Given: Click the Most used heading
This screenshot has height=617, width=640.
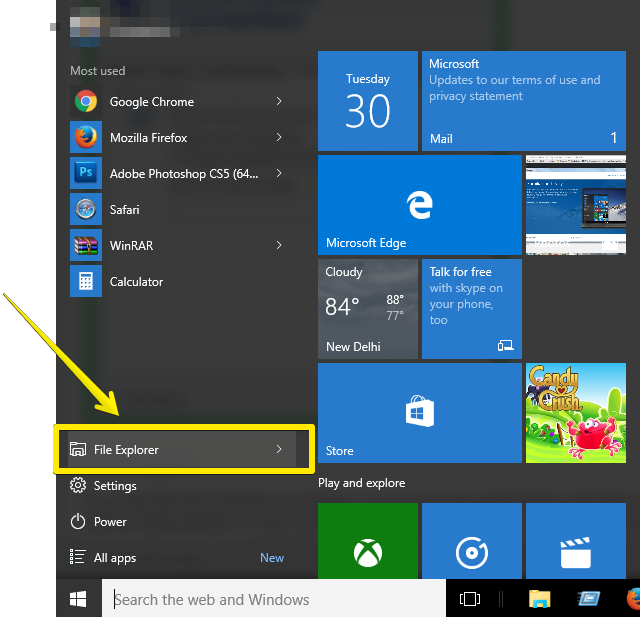Looking at the screenshot, I should click(98, 71).
